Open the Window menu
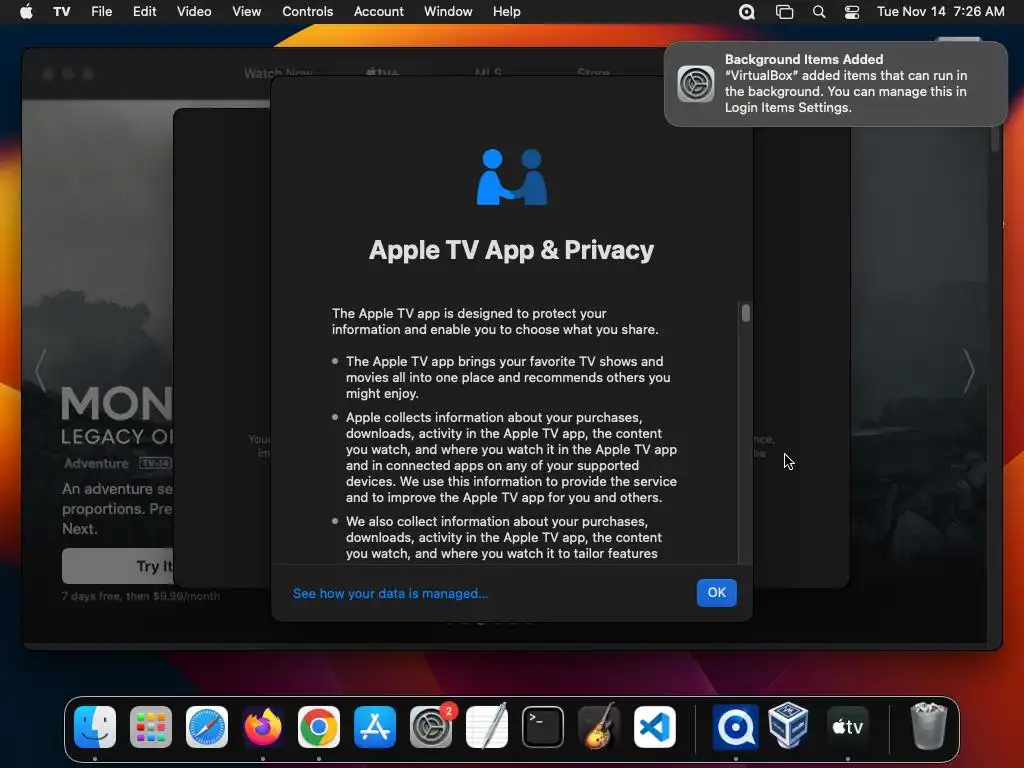 (448, 11)
